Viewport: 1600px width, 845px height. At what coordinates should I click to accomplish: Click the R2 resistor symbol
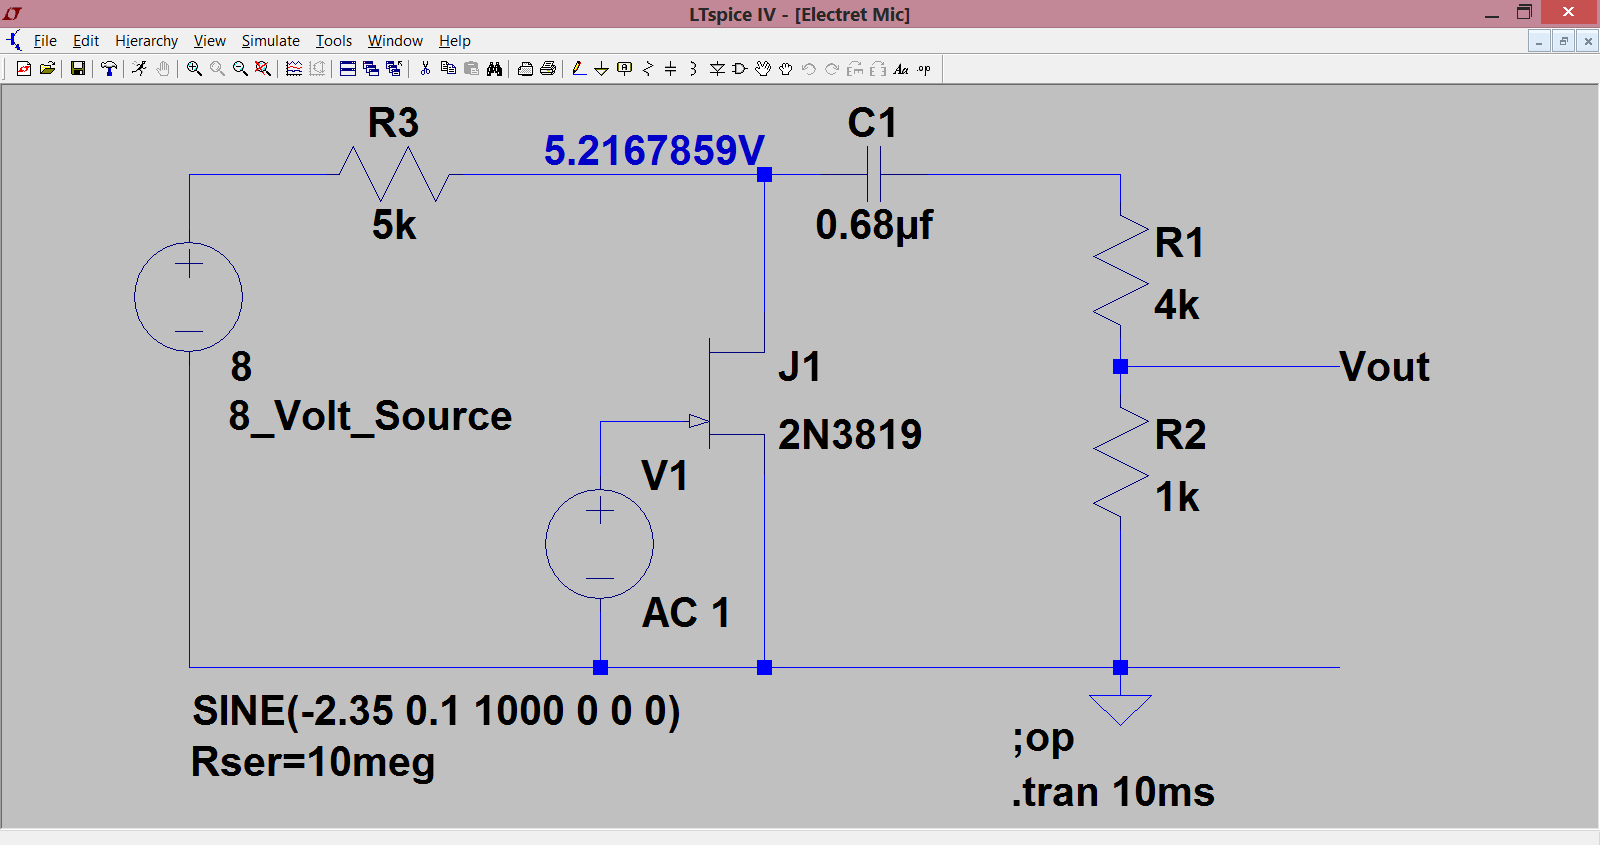coord(1120,462)
